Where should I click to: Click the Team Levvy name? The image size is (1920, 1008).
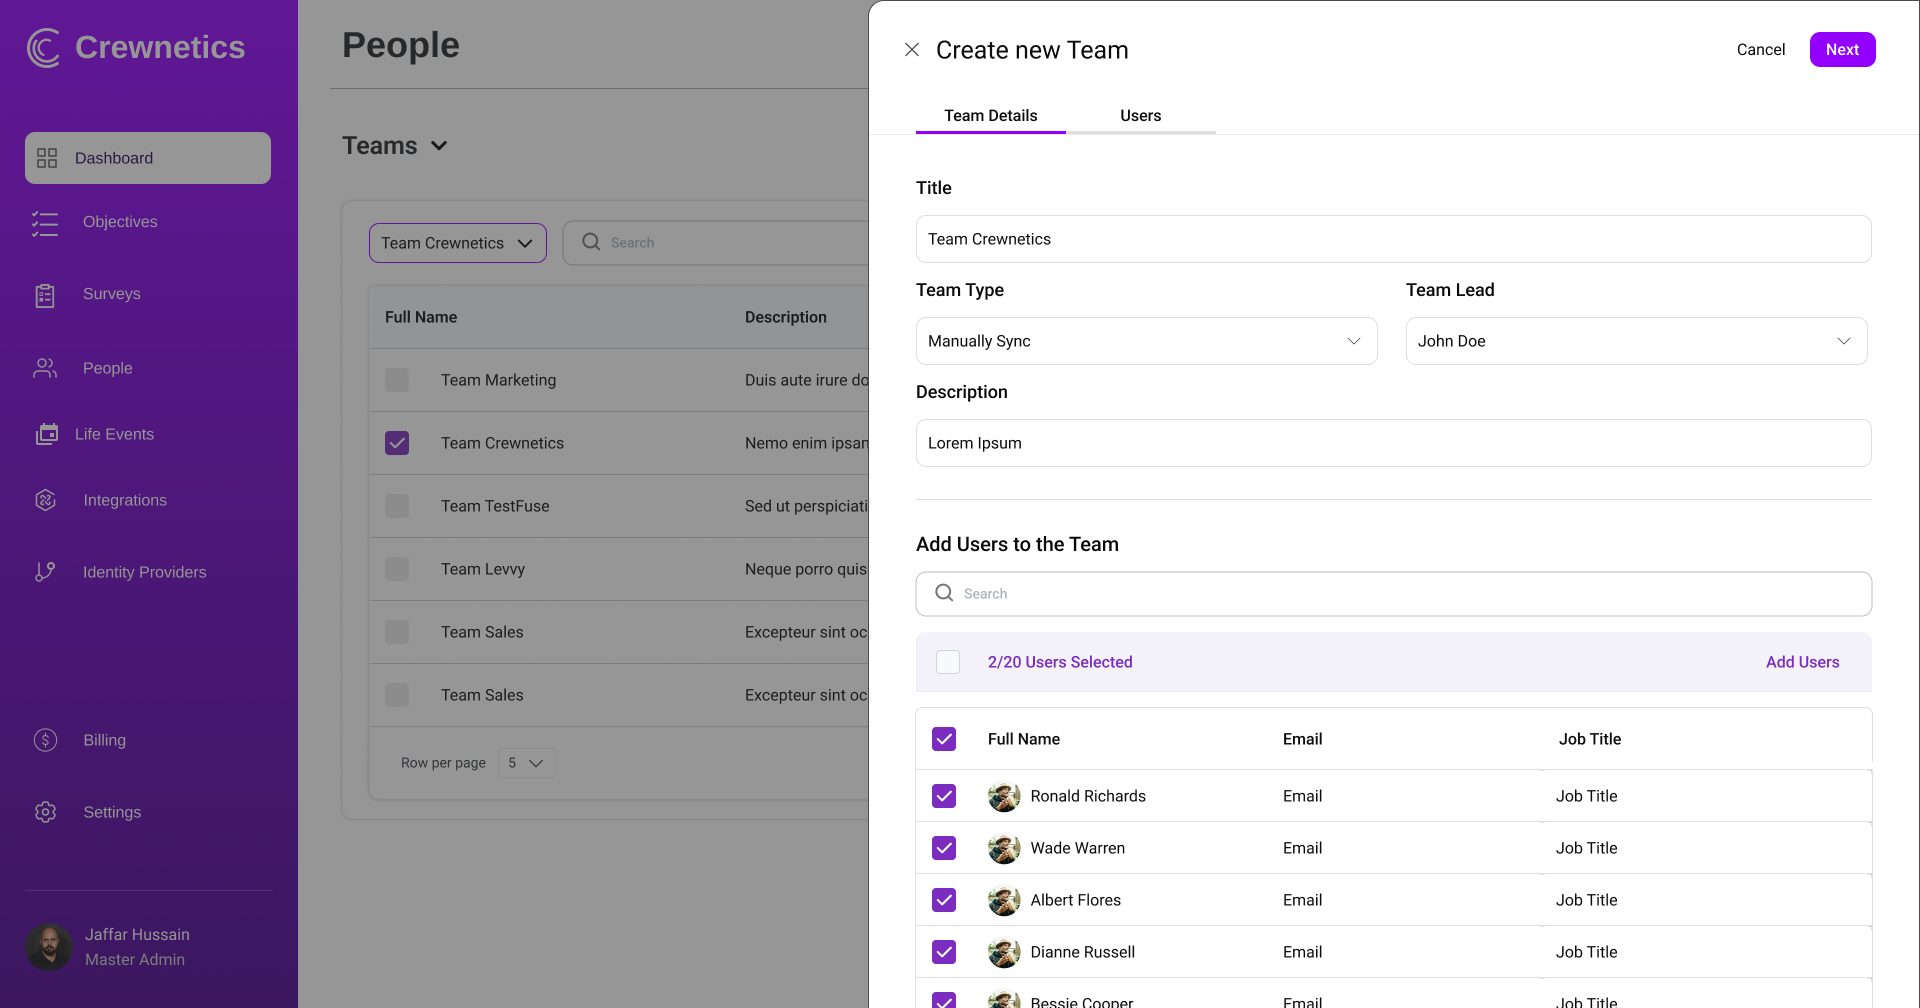[483, 569]
